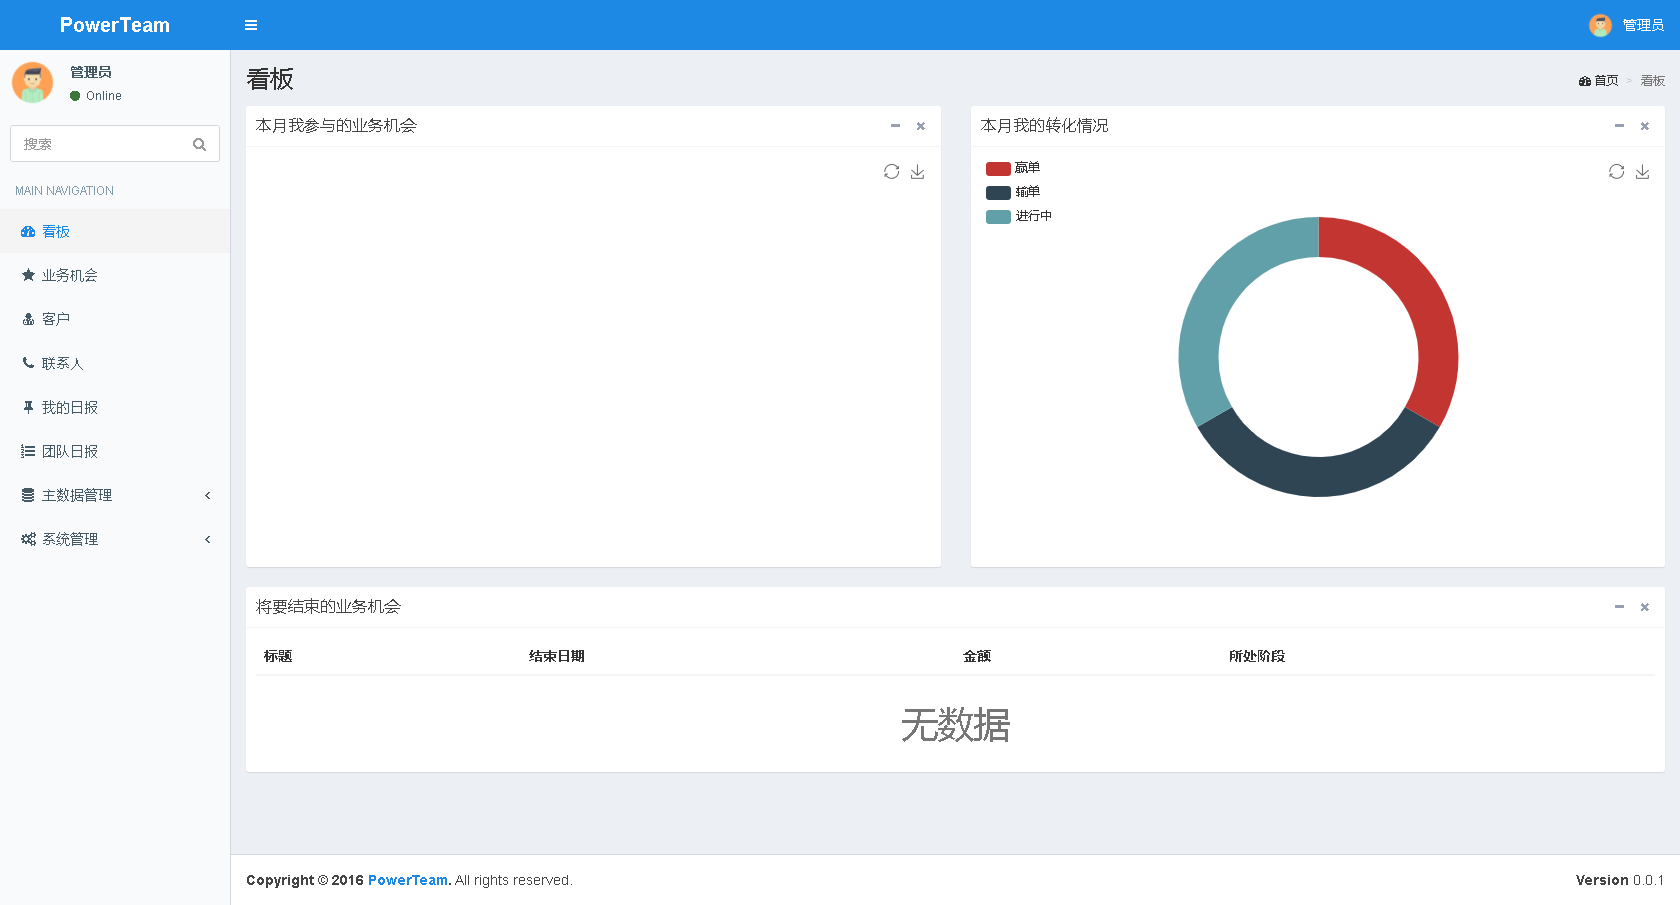Click the 团队日报 list icon
The height and width of the screenshot is (905, 1680).
coord(28,451)
